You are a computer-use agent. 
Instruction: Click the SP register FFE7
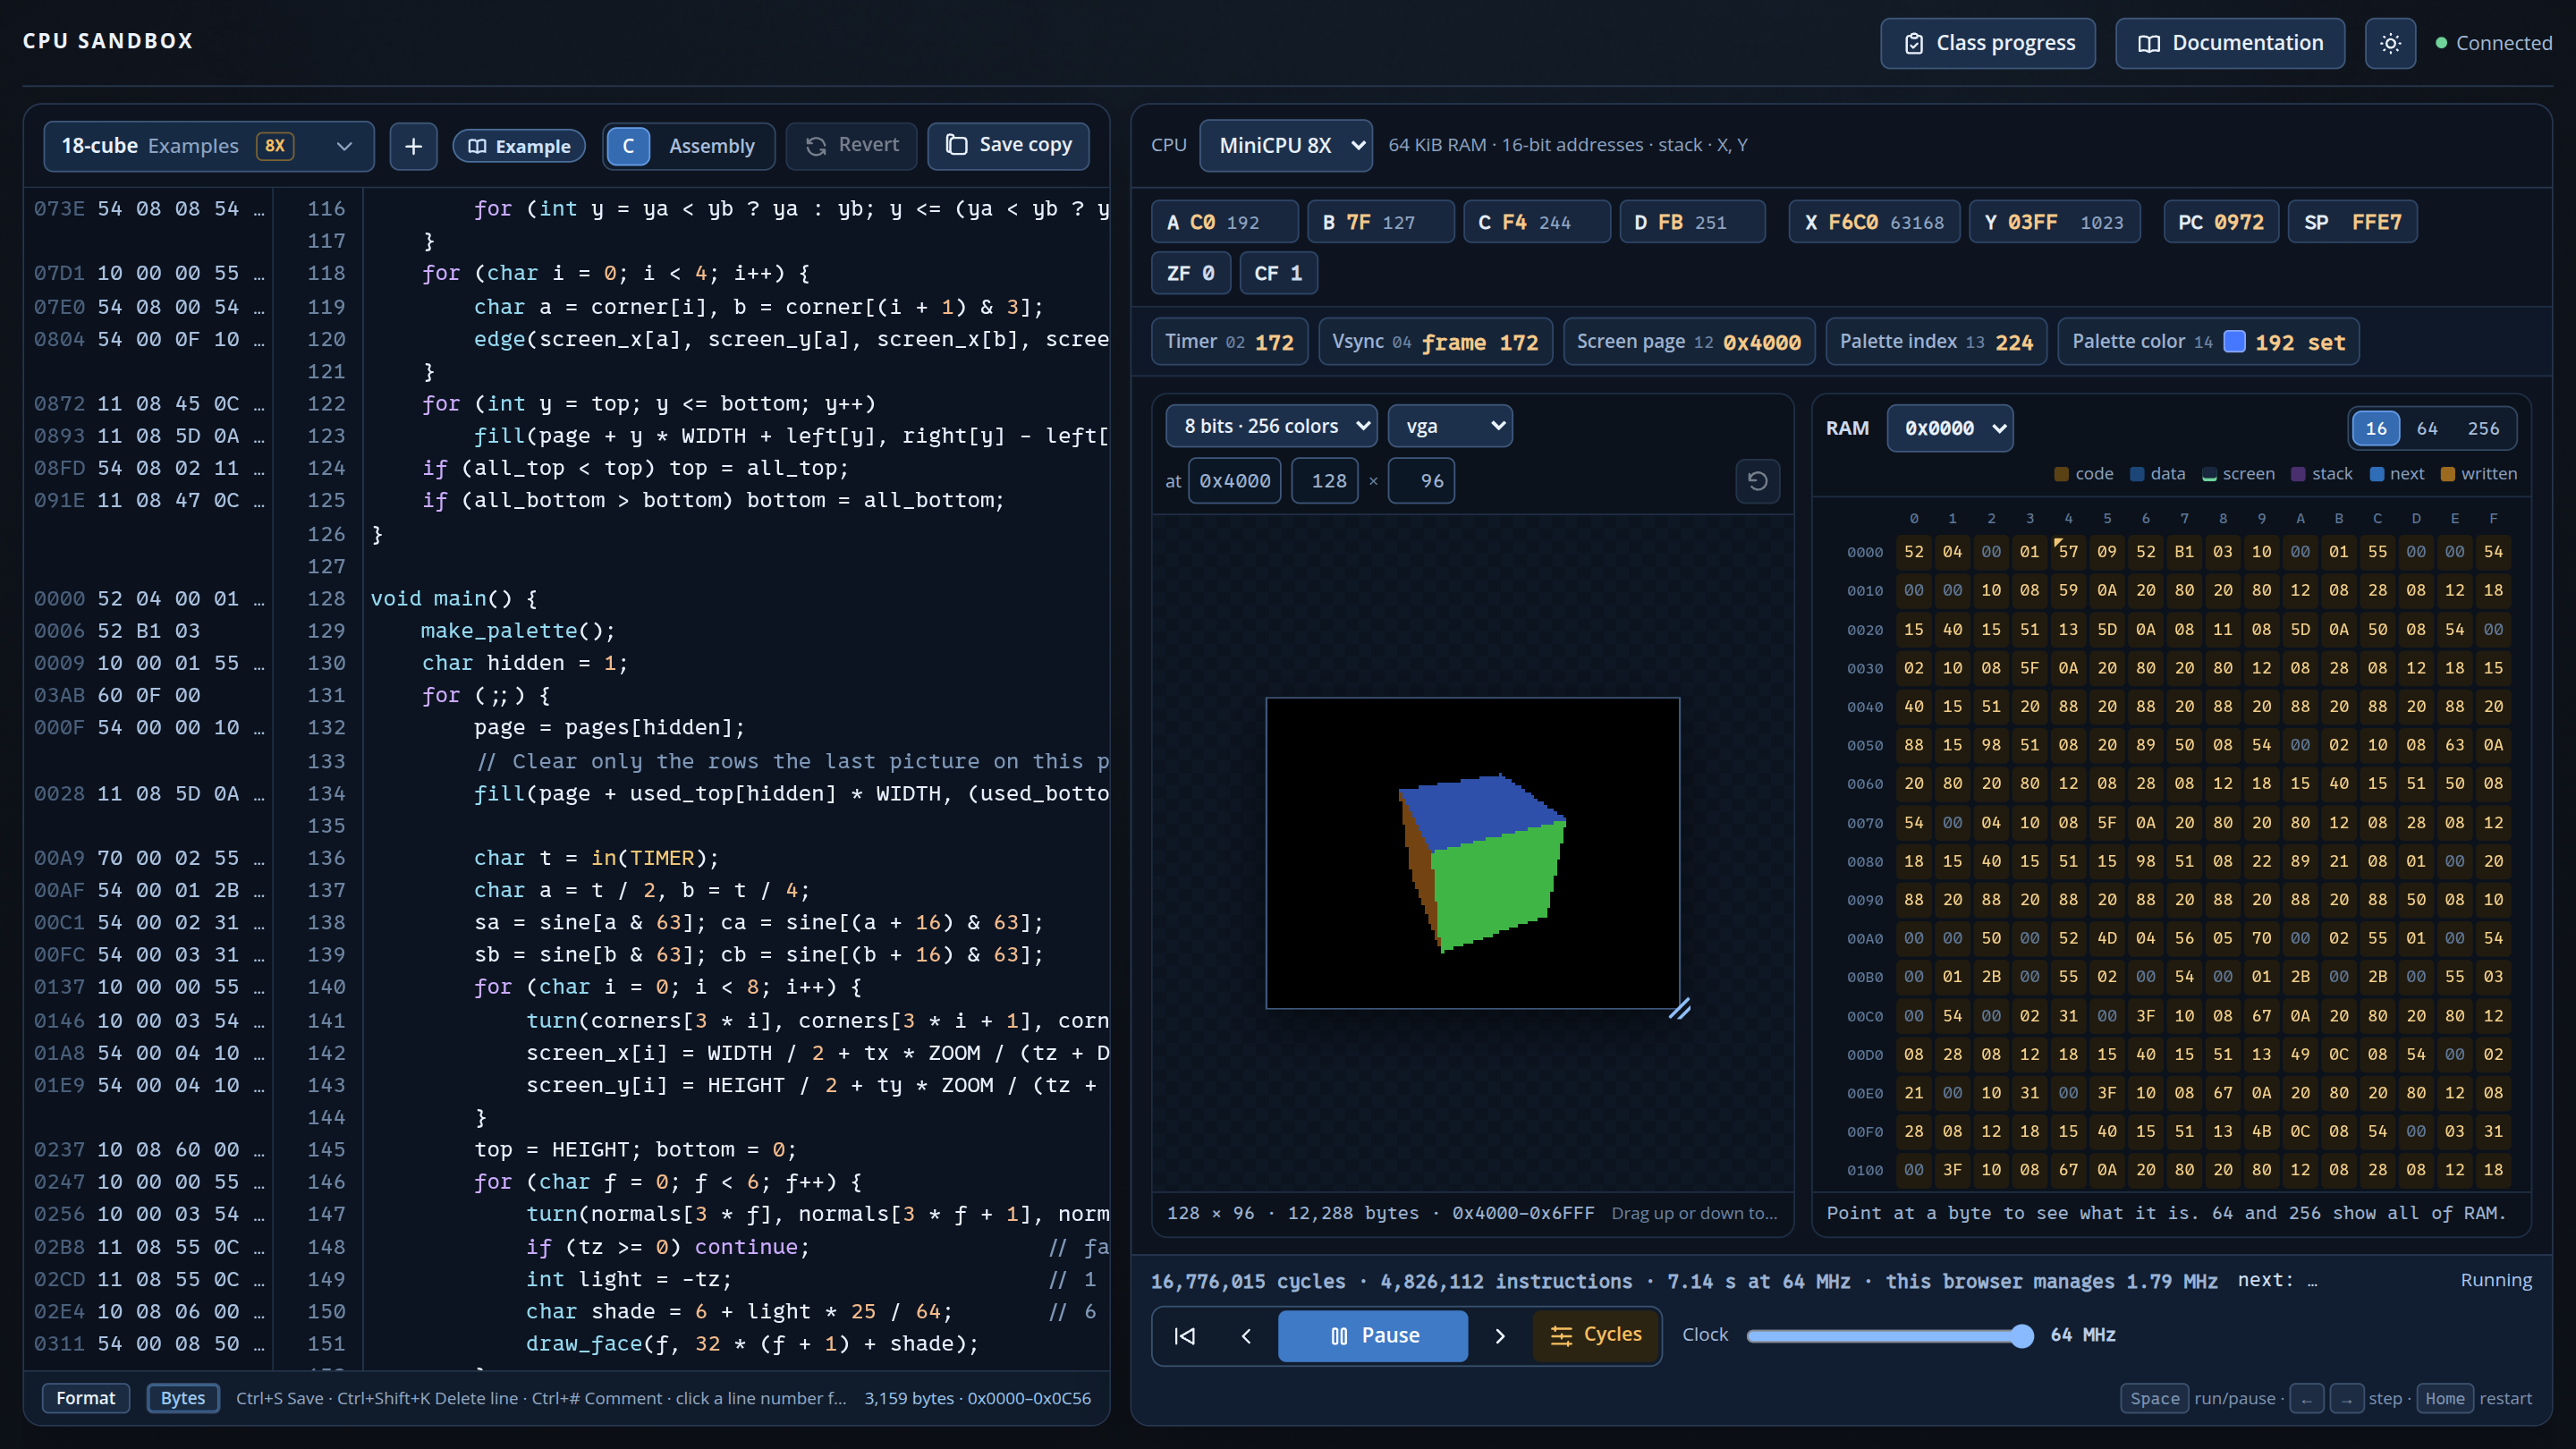click(x=2352, y=222)
